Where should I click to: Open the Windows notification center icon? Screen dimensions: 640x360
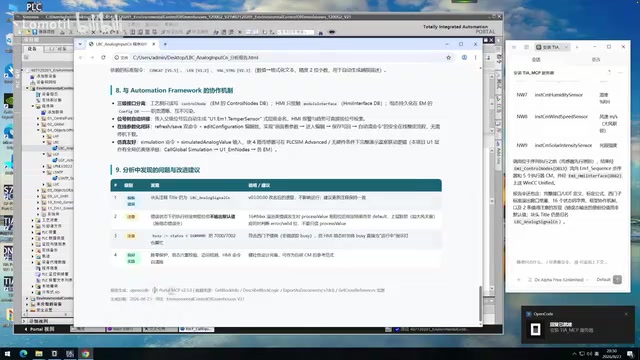(631, 354)
